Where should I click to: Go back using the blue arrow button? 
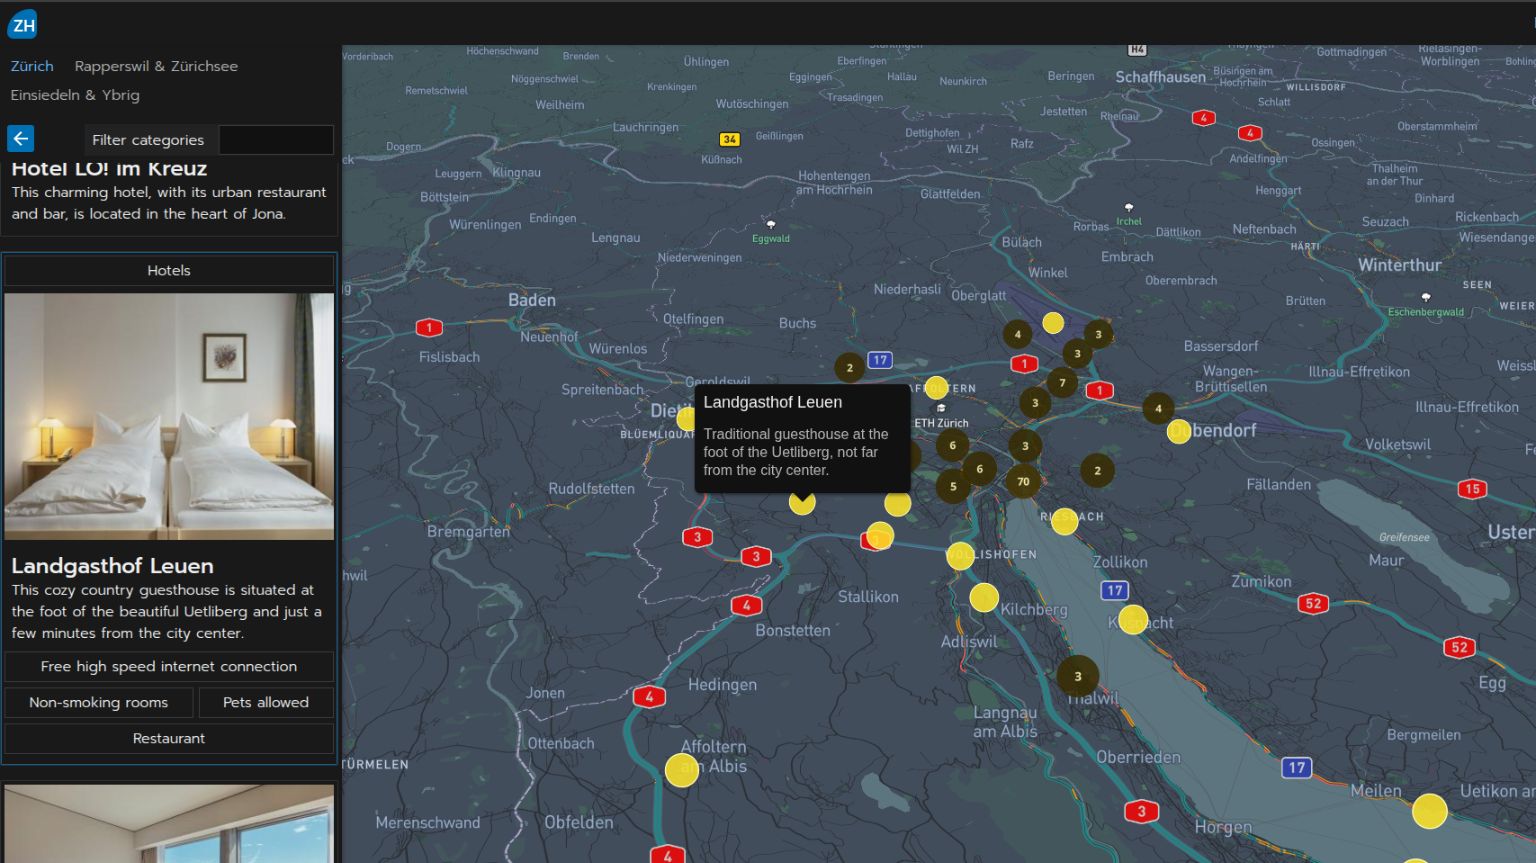[x=20, y=139]
